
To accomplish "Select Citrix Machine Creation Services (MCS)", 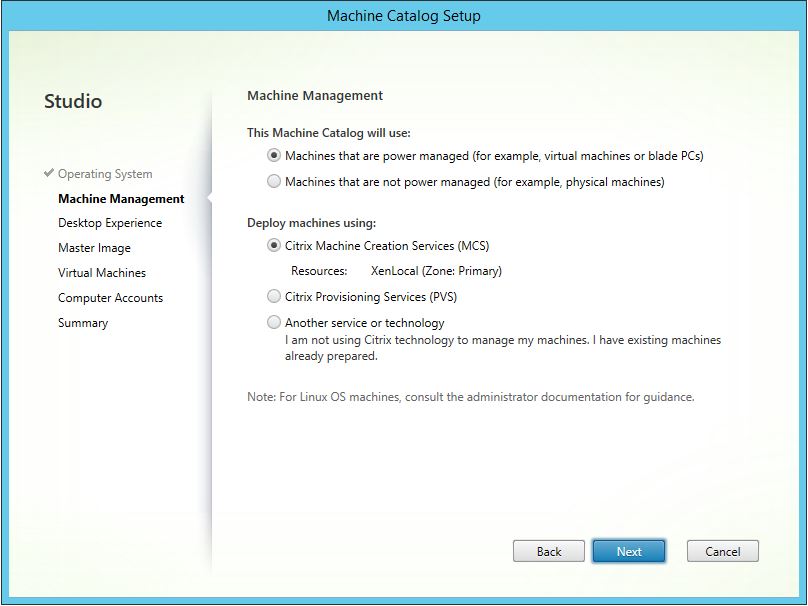I will (x=274, y=246).
